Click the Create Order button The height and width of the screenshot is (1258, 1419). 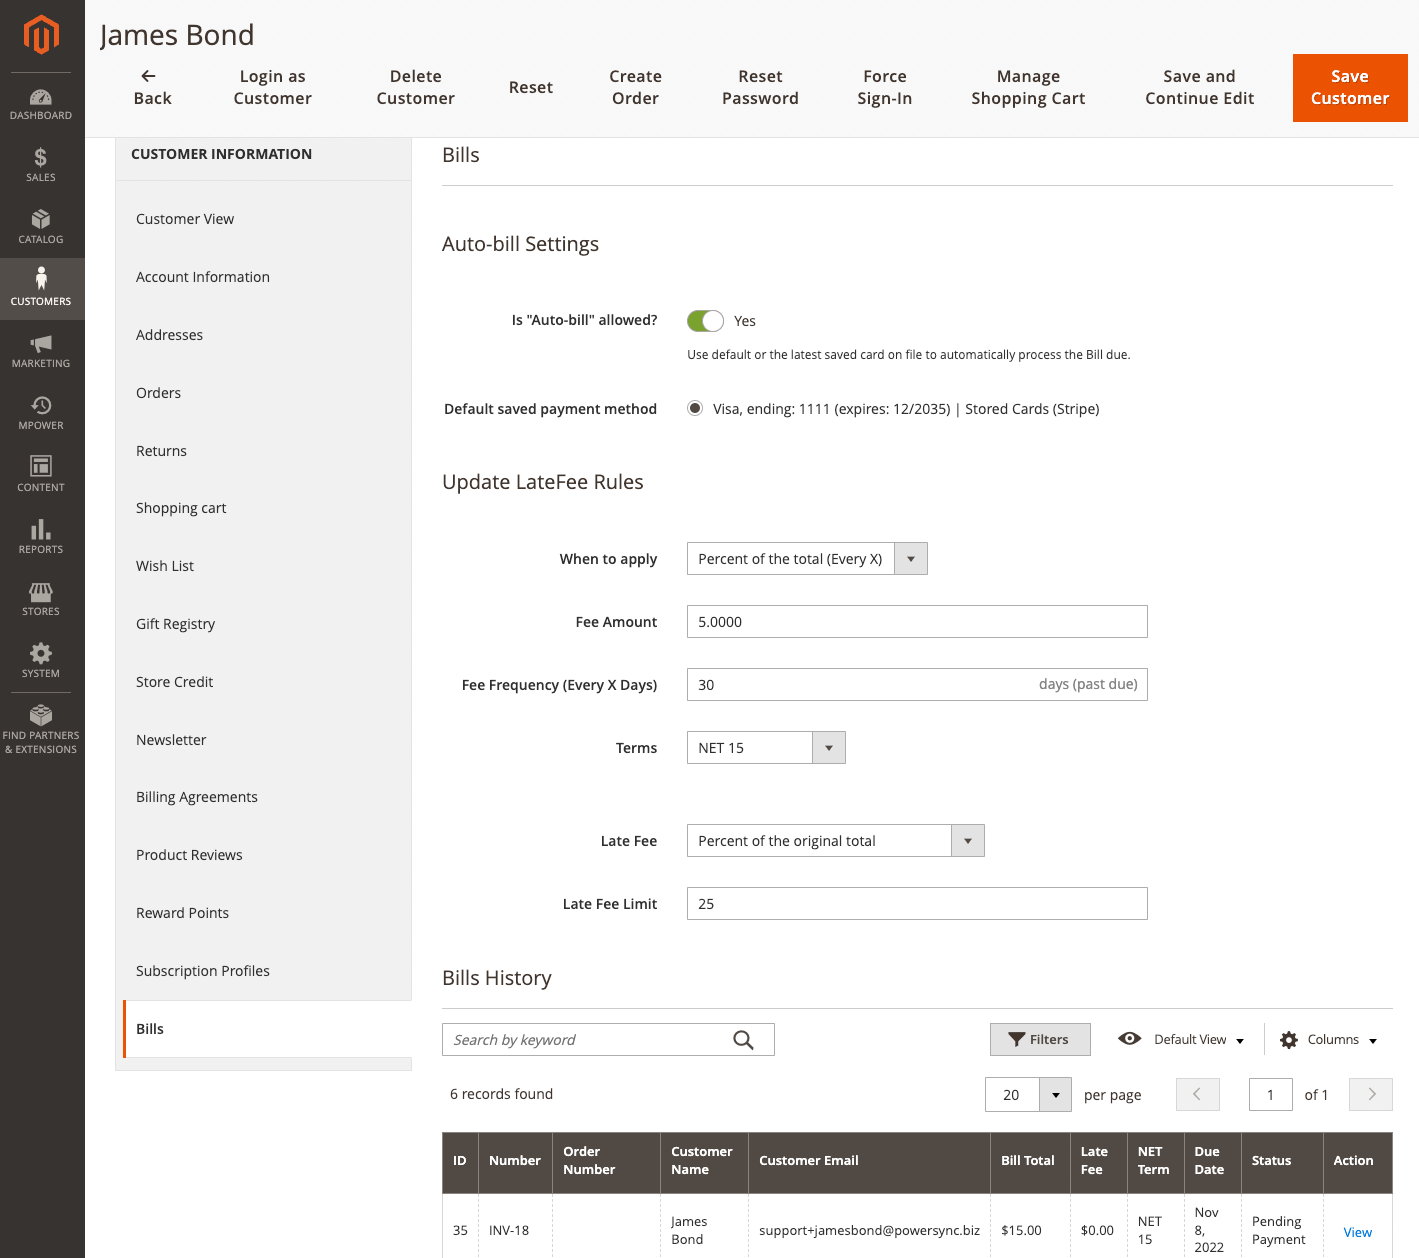pyautogui.click(x=635, y=88)
